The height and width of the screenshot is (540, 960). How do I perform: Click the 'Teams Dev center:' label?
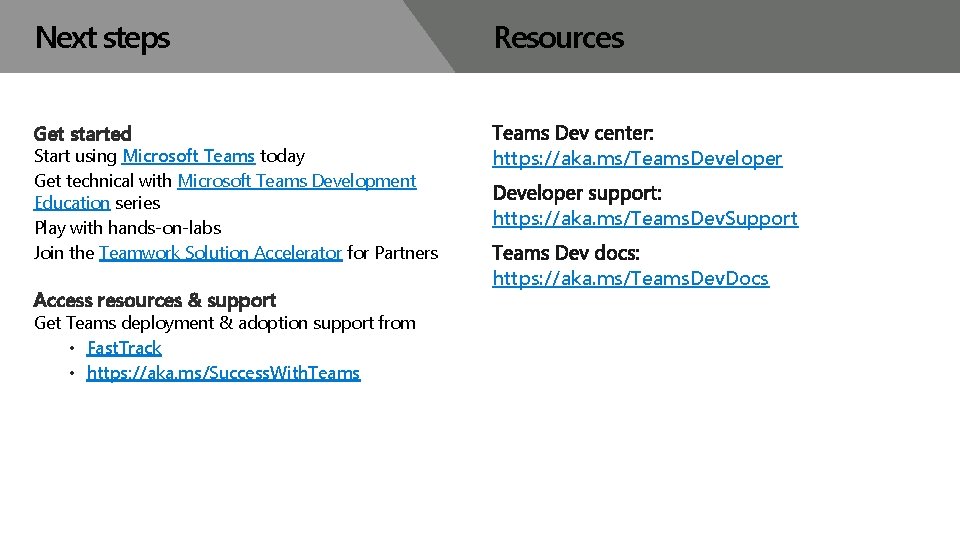(573, 133)
